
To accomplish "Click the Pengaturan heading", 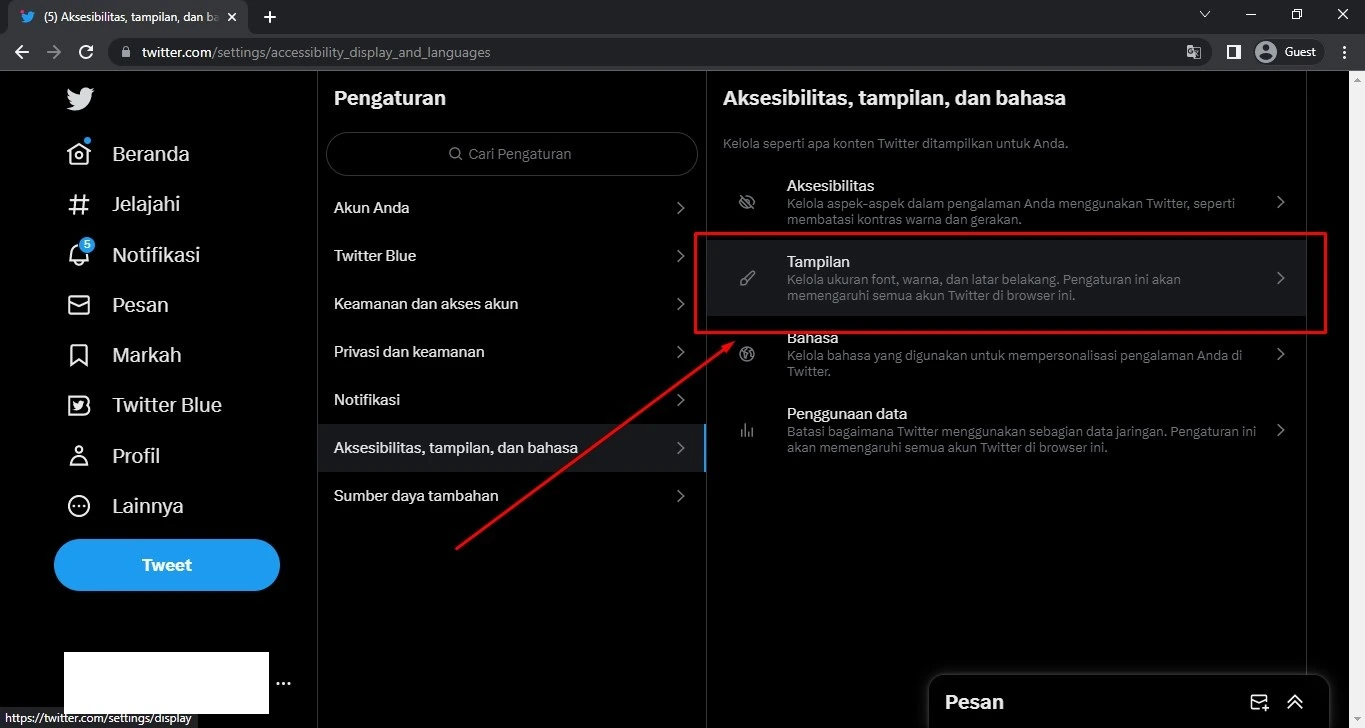I will pos(390,98).
